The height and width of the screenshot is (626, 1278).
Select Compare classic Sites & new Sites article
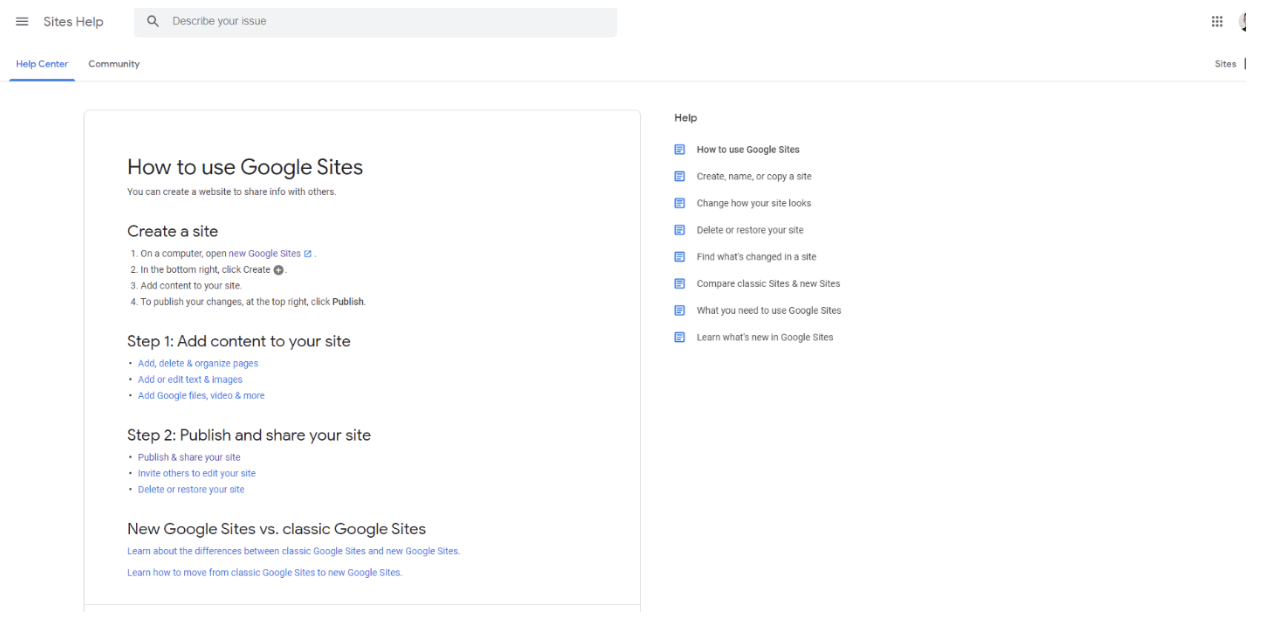[768, 284]
